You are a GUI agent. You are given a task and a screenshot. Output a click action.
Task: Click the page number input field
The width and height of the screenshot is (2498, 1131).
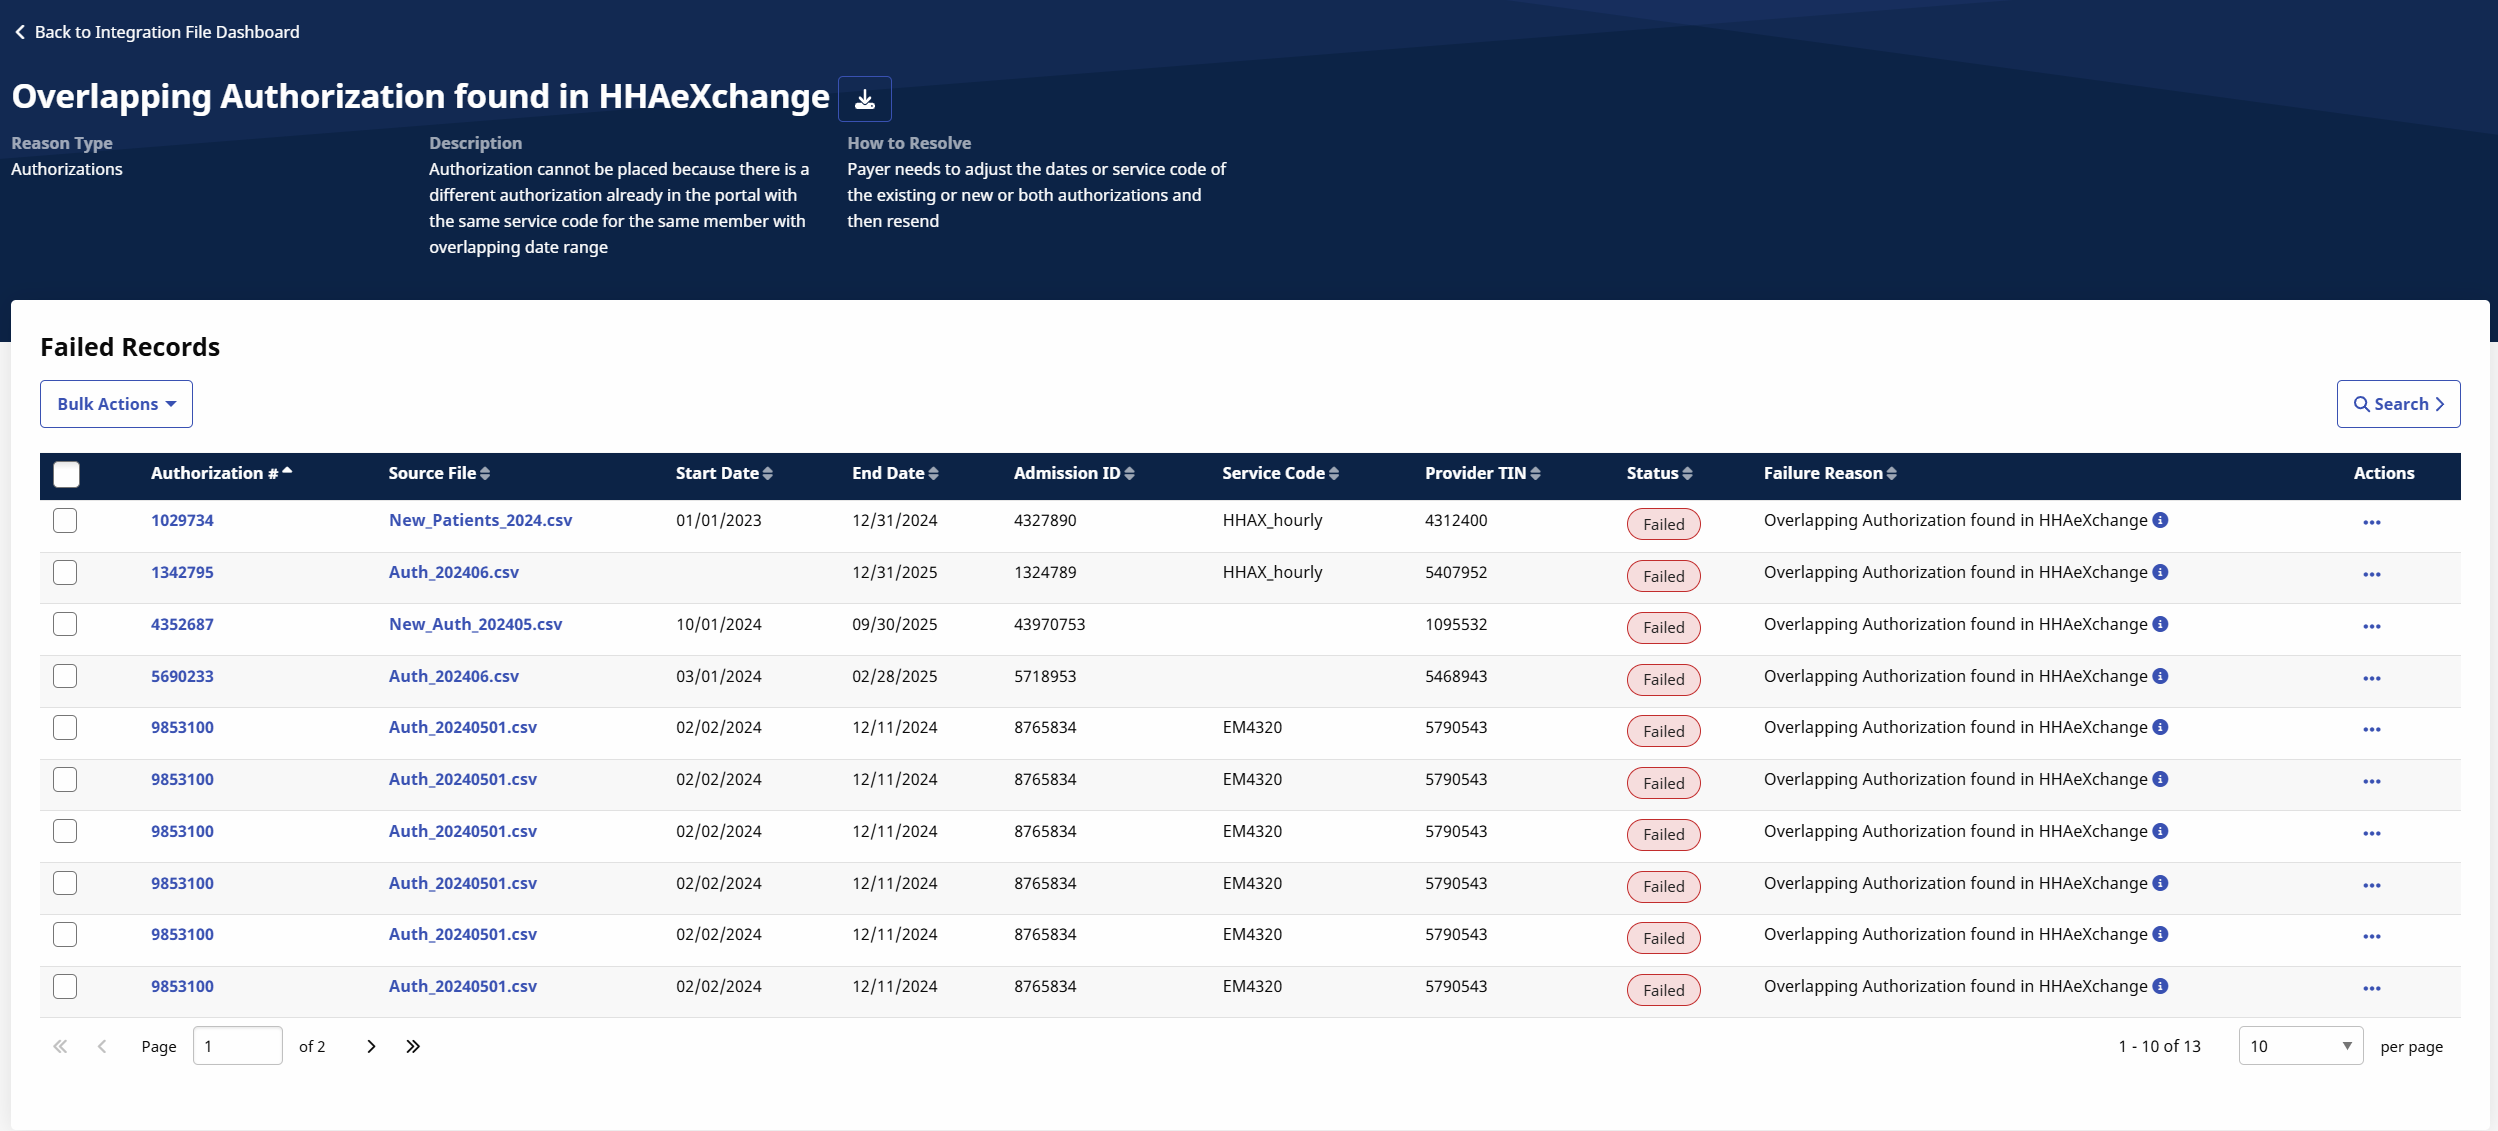click(x=237, y=1046)
